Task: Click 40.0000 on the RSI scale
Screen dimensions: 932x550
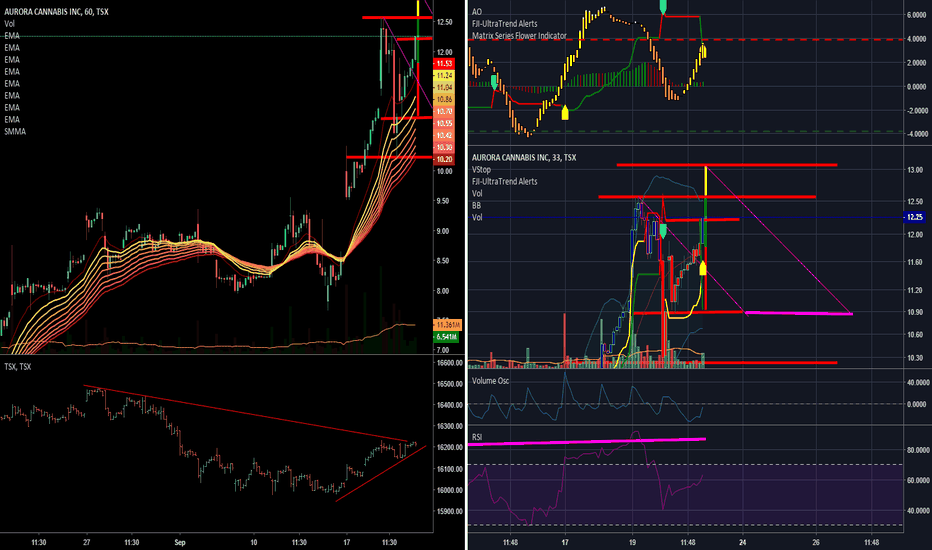Action: pos(918,511)
